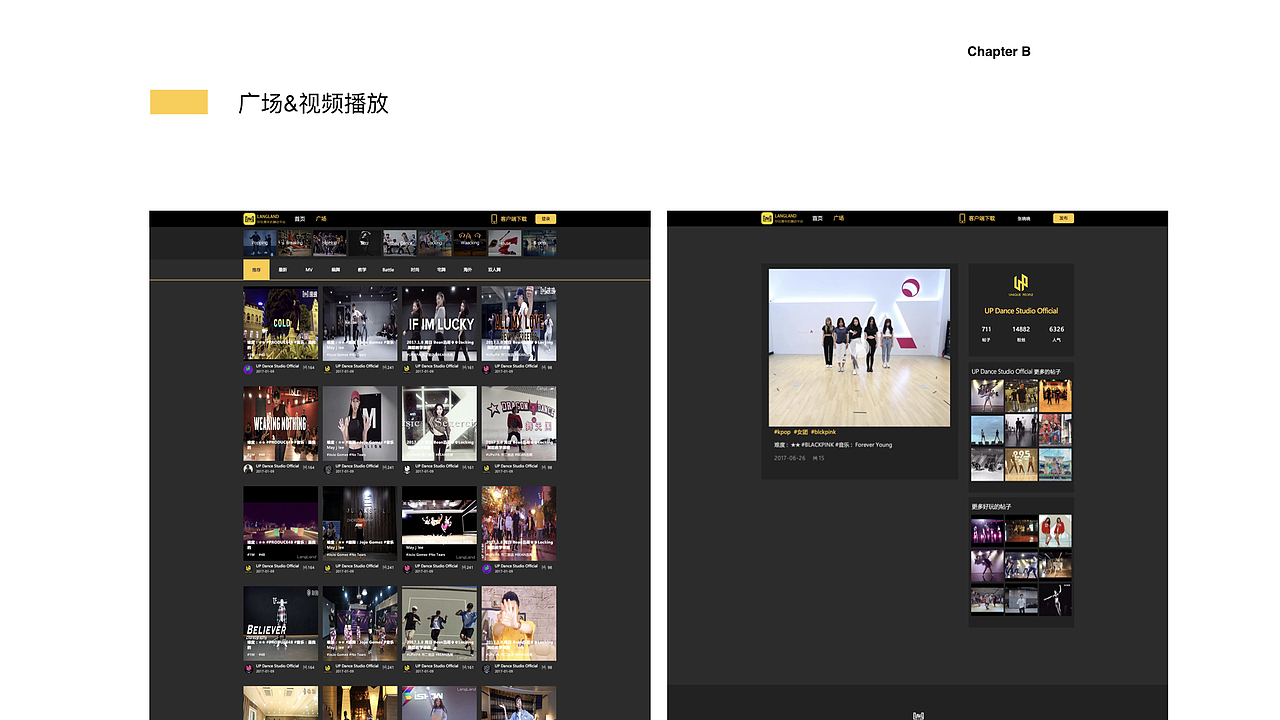Screen dimensions: 1280x720
Task: Open 首页 in the plaza page navbar
Action: coord(299,218)
